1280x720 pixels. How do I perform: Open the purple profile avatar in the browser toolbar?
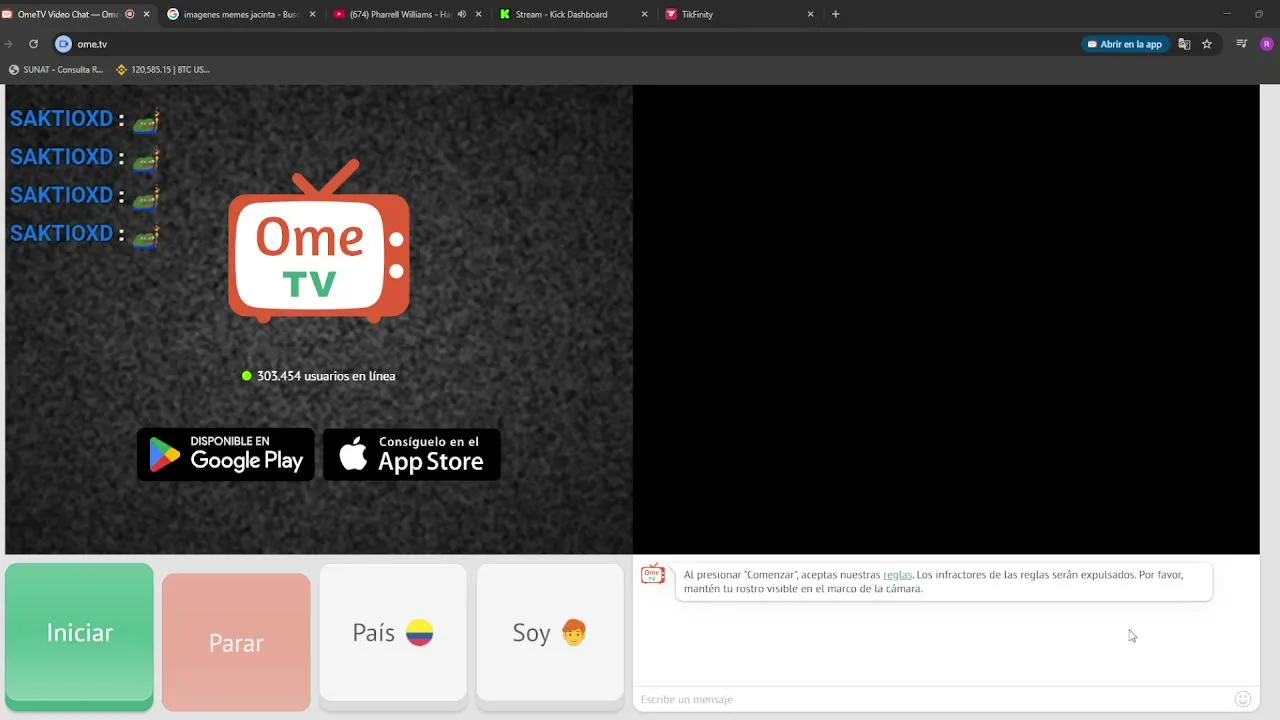(1267, 44)
